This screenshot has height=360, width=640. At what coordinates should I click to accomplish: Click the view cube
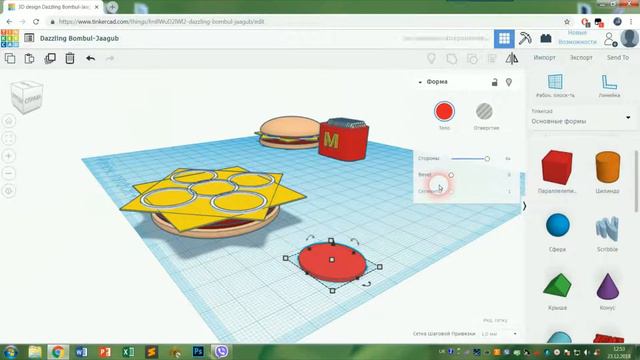pos(27,97)
